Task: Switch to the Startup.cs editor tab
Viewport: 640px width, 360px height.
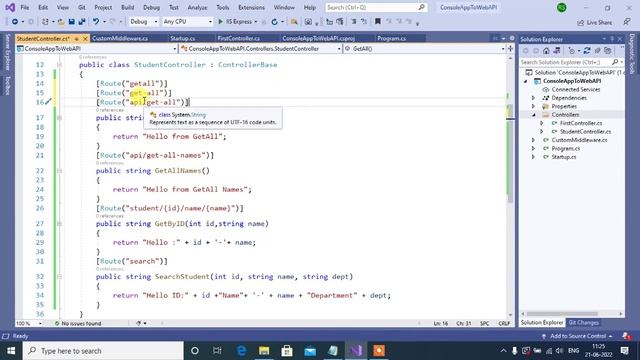Action: click(x=182, y=38)
